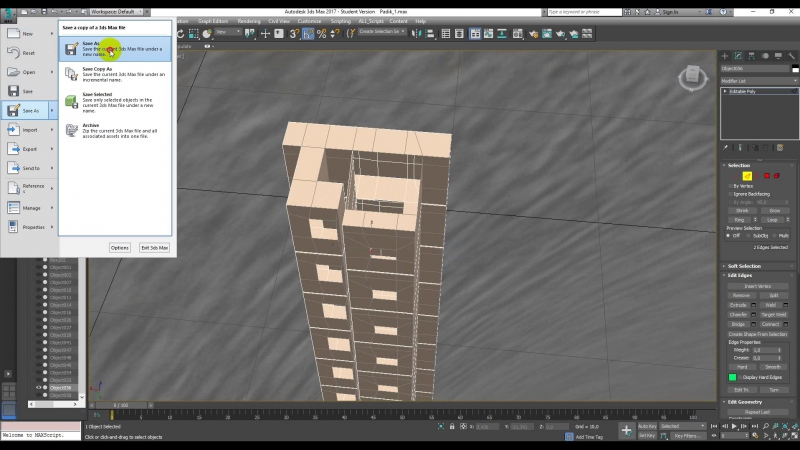Viewport: 800px width, 450px height.
Task: Click the Spinner Snap toggle icon
Action: 335,34
